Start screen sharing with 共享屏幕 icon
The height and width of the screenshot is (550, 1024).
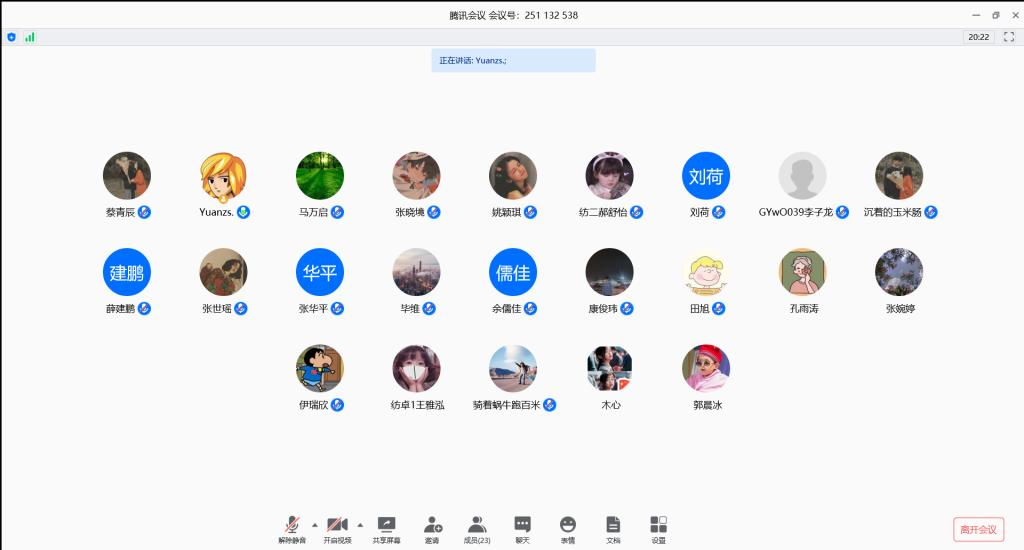386,527
